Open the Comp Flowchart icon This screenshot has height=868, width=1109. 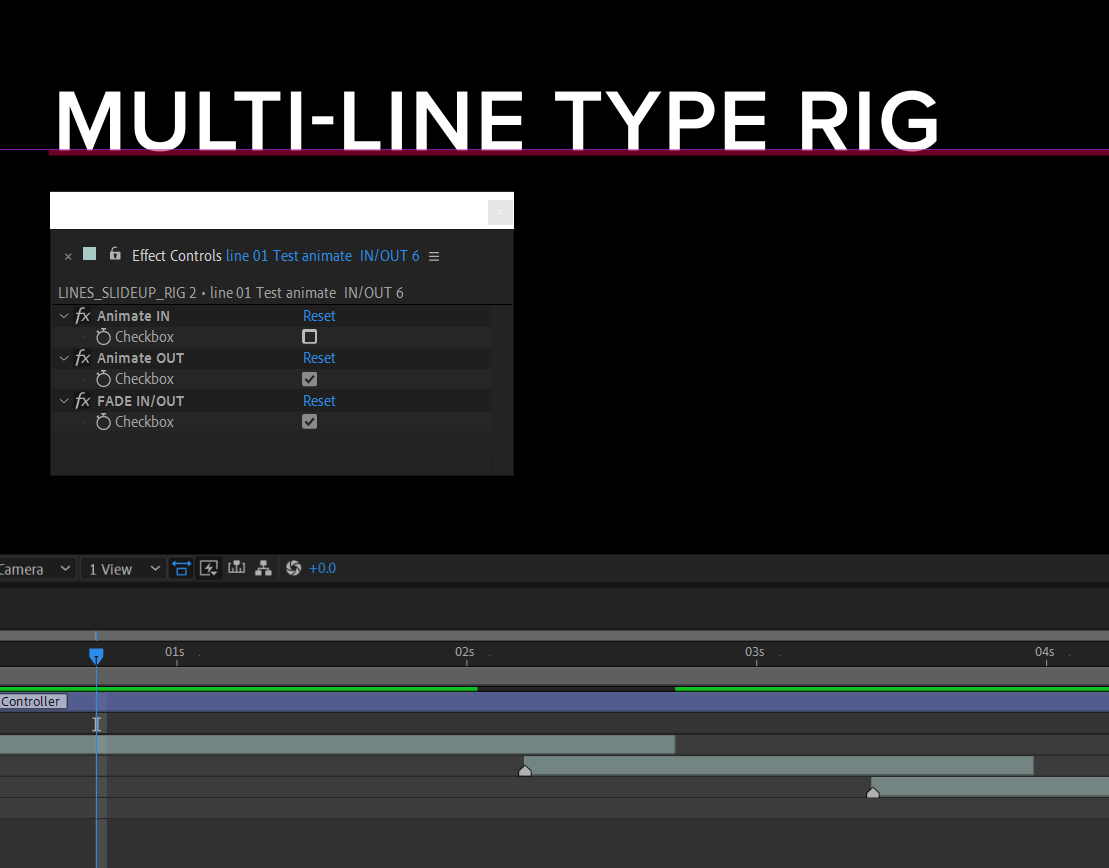click(x=263, y=568)
